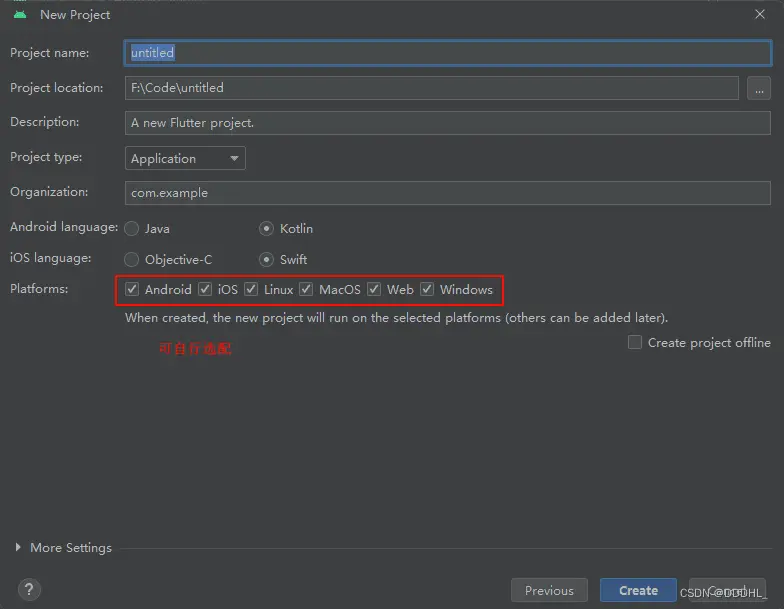The image size is (784, 609).
Task: Expand the More Settings section
Action: point(63,548)
